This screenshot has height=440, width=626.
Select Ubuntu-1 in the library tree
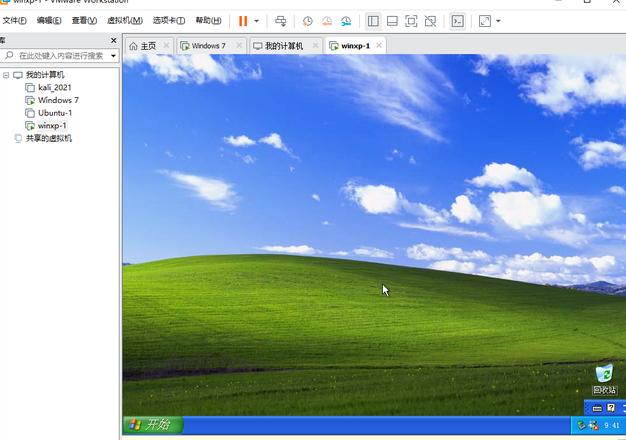[55, 113]
